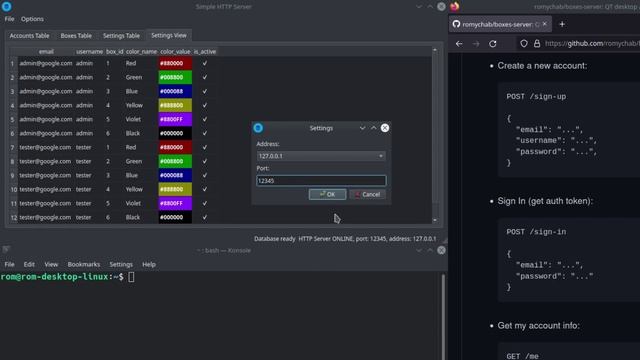Viewport: 640px width, 360px height.
Task: Click the color_name column header
Action: (141, 51)
